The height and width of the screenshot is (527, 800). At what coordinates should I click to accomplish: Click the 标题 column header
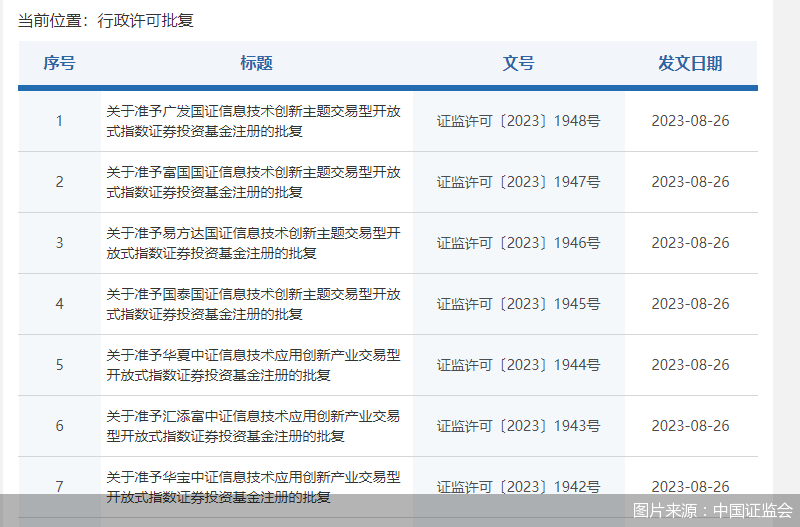click(256, 63)
